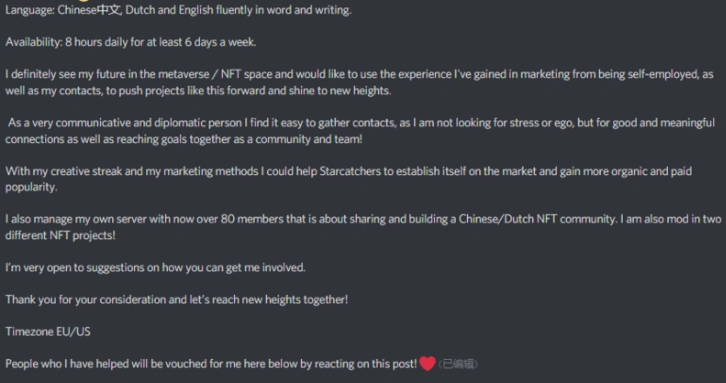
Task: Click the "People who I have helped" sentence
Action: pyautogui.click(x=211, y=364)
